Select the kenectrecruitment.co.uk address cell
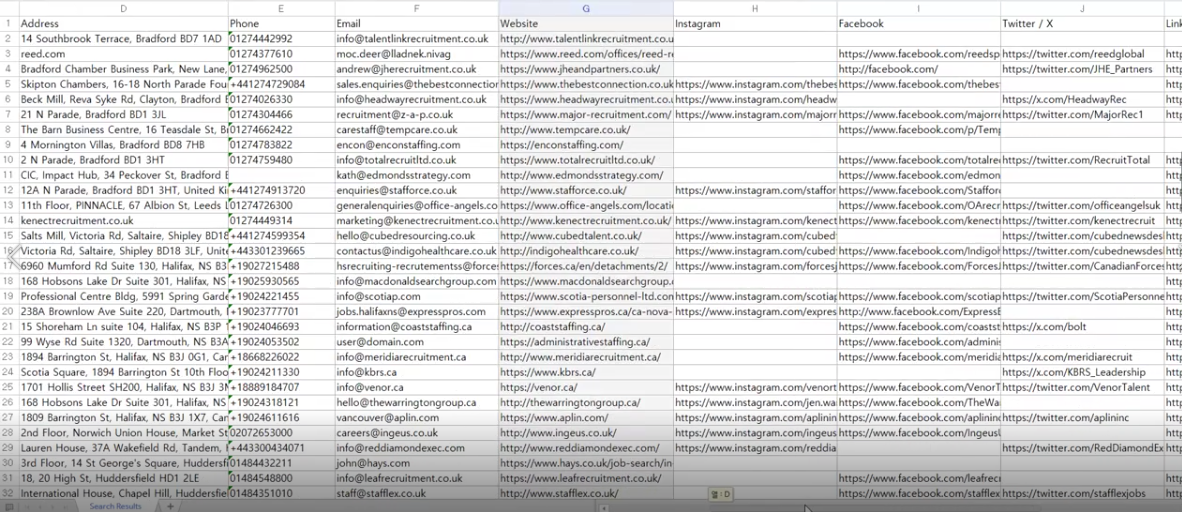The image size is (1182, 512). point(124,221)
